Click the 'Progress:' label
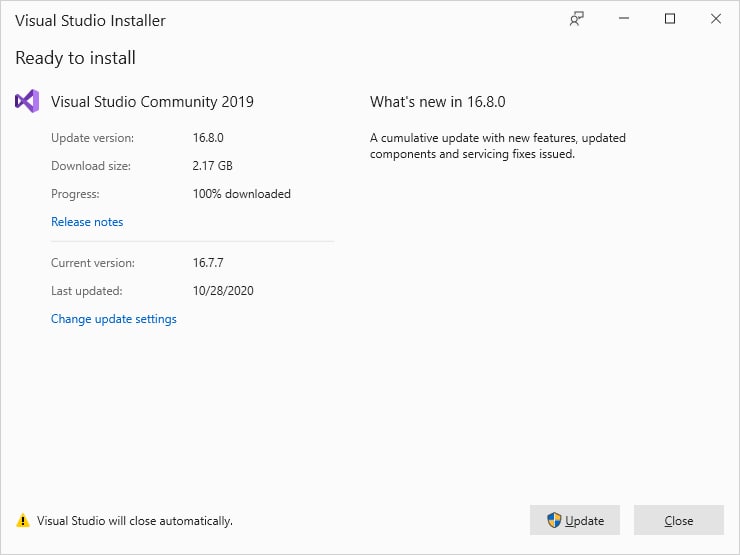The height and width of the screenshot is (555, 740). [76, 194]
